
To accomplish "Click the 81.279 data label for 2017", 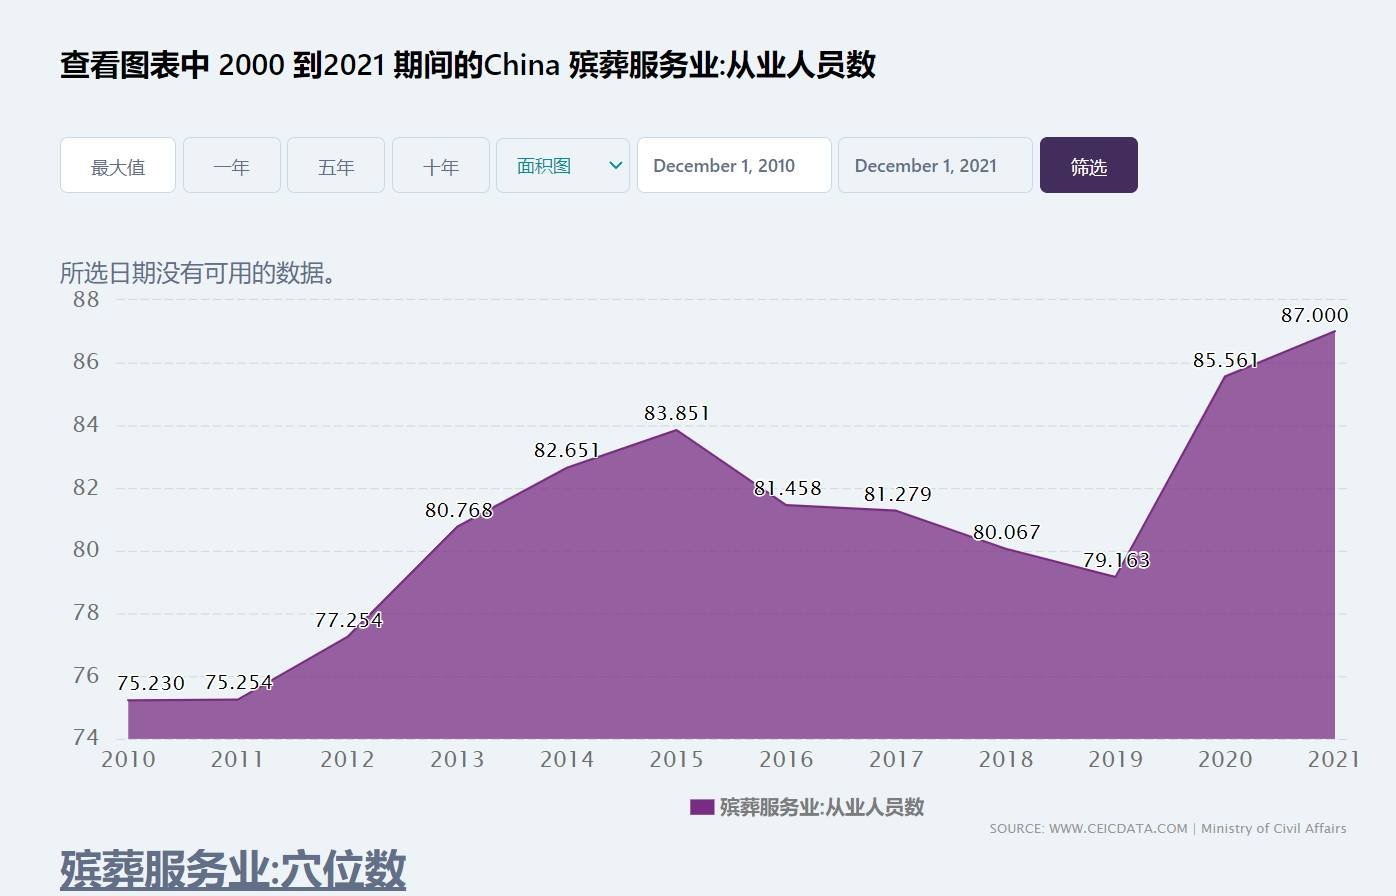I will click(898, 494).
